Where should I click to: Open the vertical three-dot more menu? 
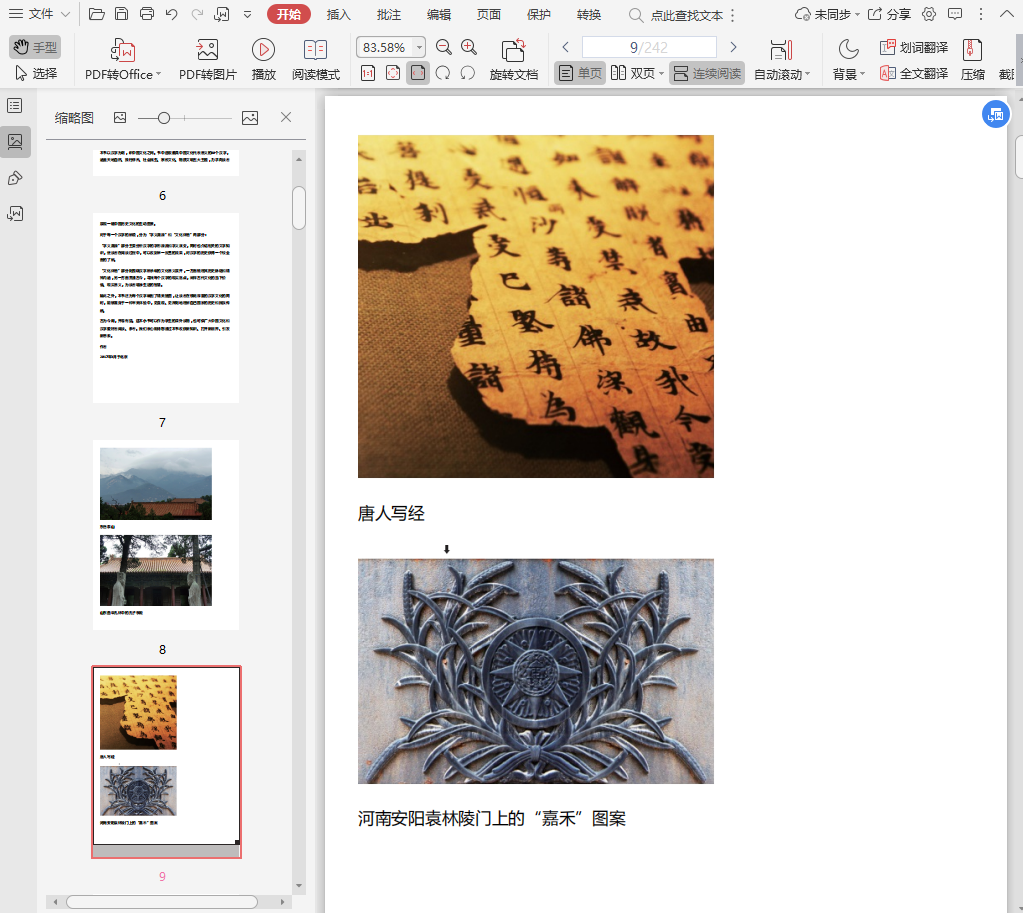[x=981, y=14]
